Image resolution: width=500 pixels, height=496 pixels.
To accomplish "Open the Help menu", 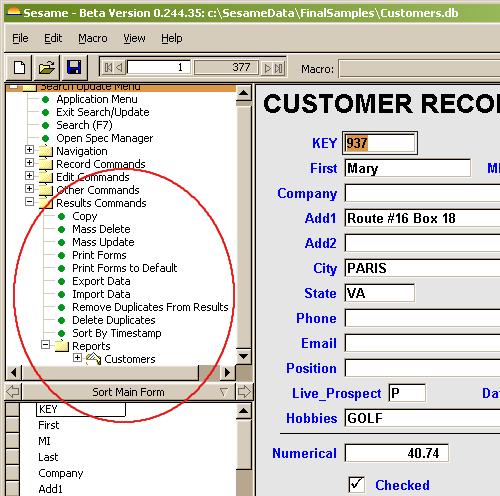I will tap(172, 38).
